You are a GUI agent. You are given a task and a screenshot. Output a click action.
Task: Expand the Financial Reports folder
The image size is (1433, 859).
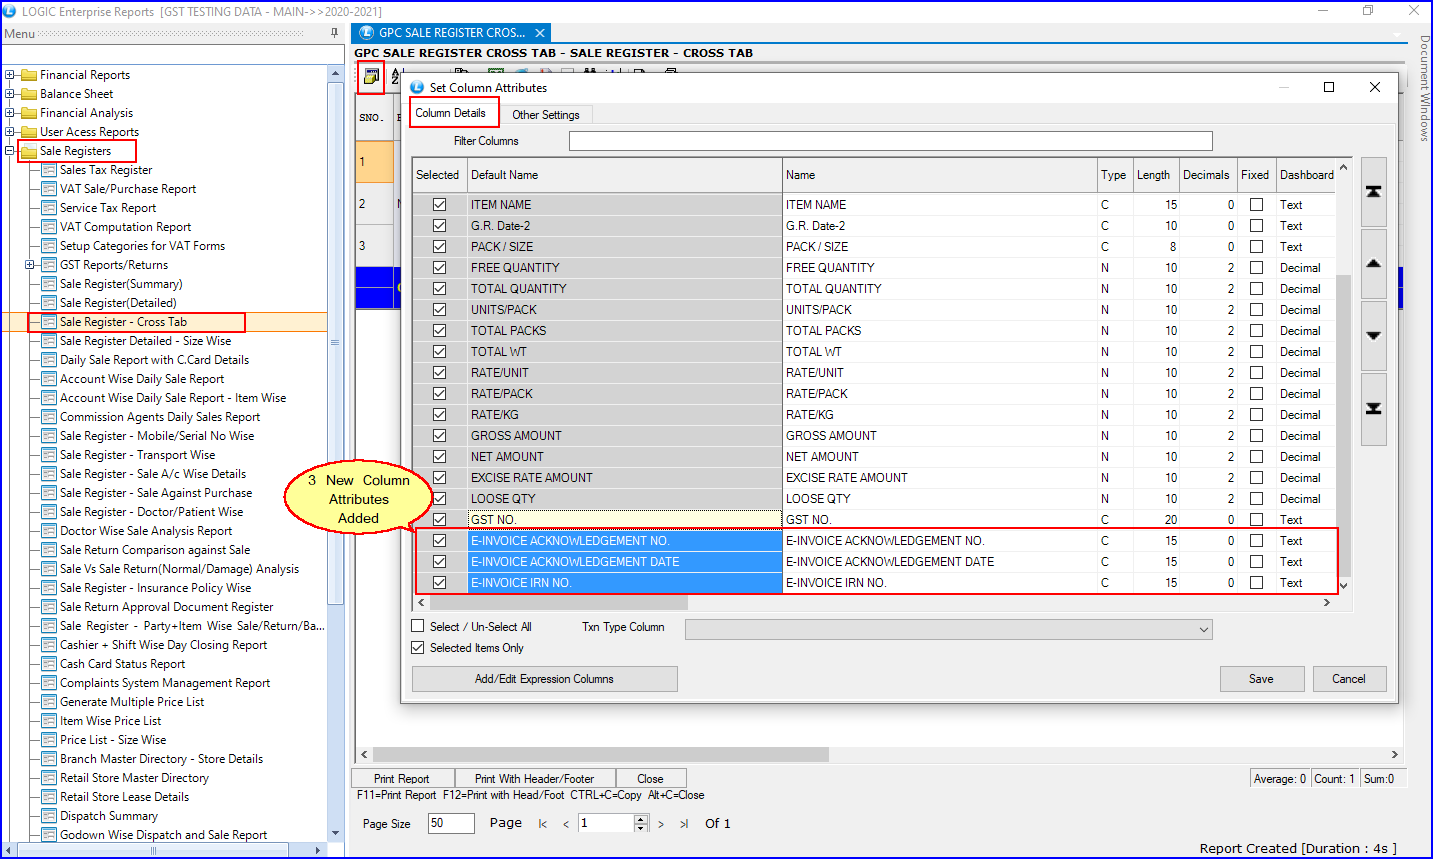(x=10, y=75)
